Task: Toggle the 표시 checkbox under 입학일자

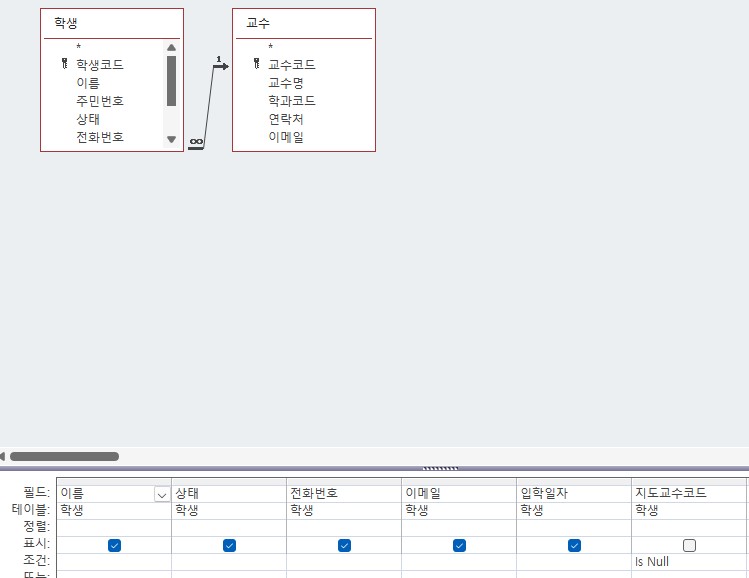Action: click(574, 545)
